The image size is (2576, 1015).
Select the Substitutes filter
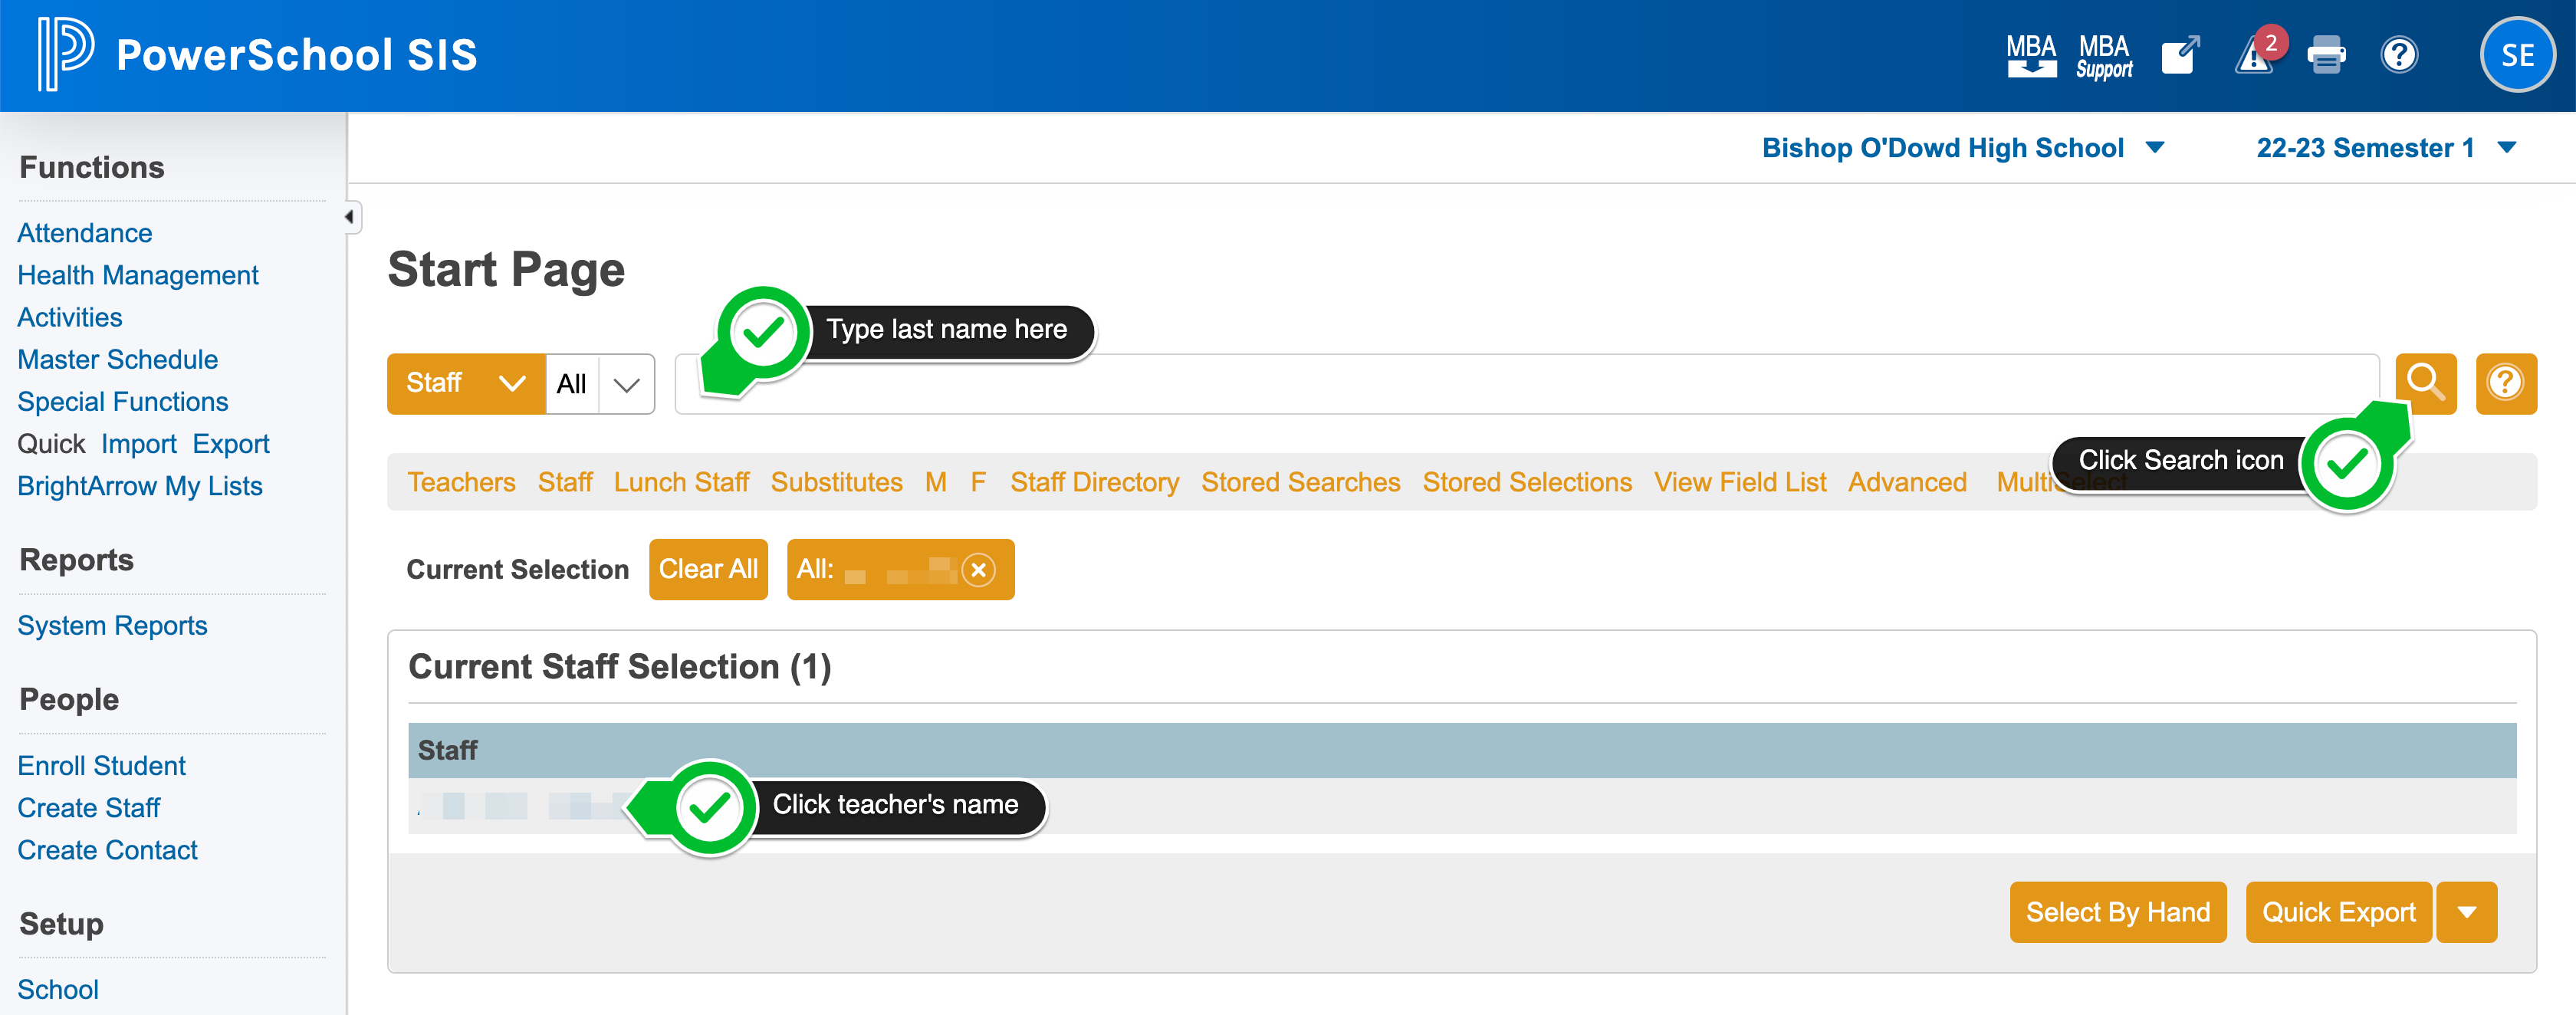click(836, 482)
